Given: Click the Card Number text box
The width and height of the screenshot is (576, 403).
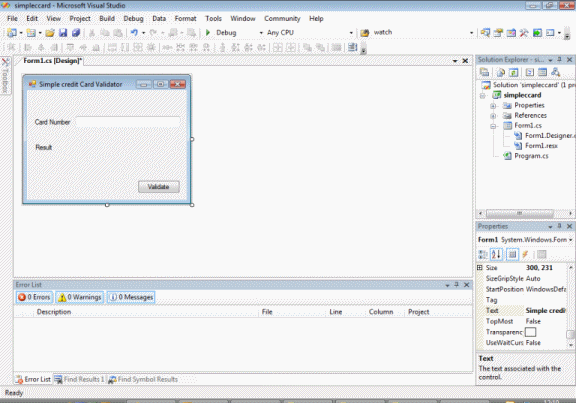Looking at the screenshot, I should pos(127,122).
